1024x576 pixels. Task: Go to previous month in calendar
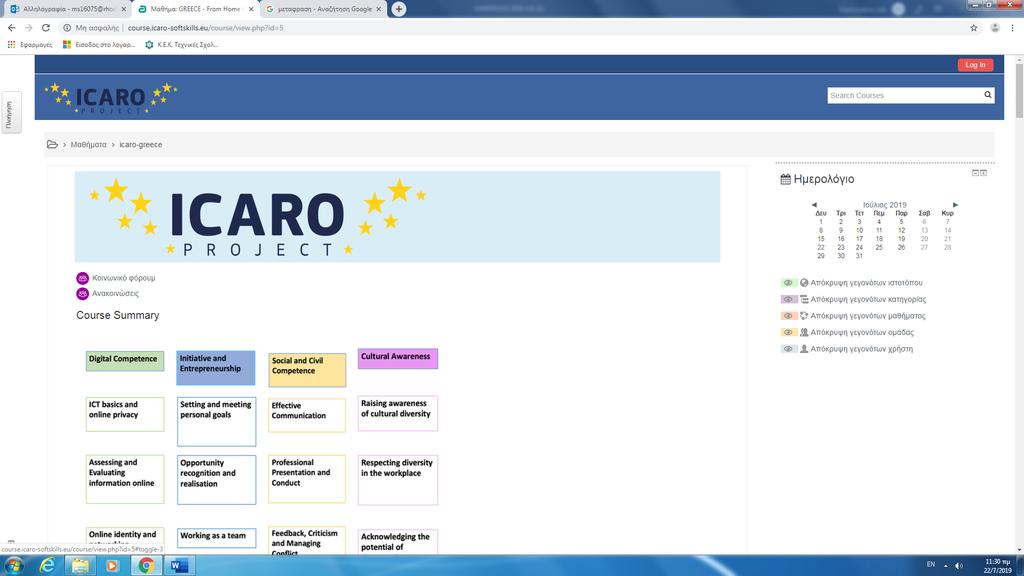point(814,205)
